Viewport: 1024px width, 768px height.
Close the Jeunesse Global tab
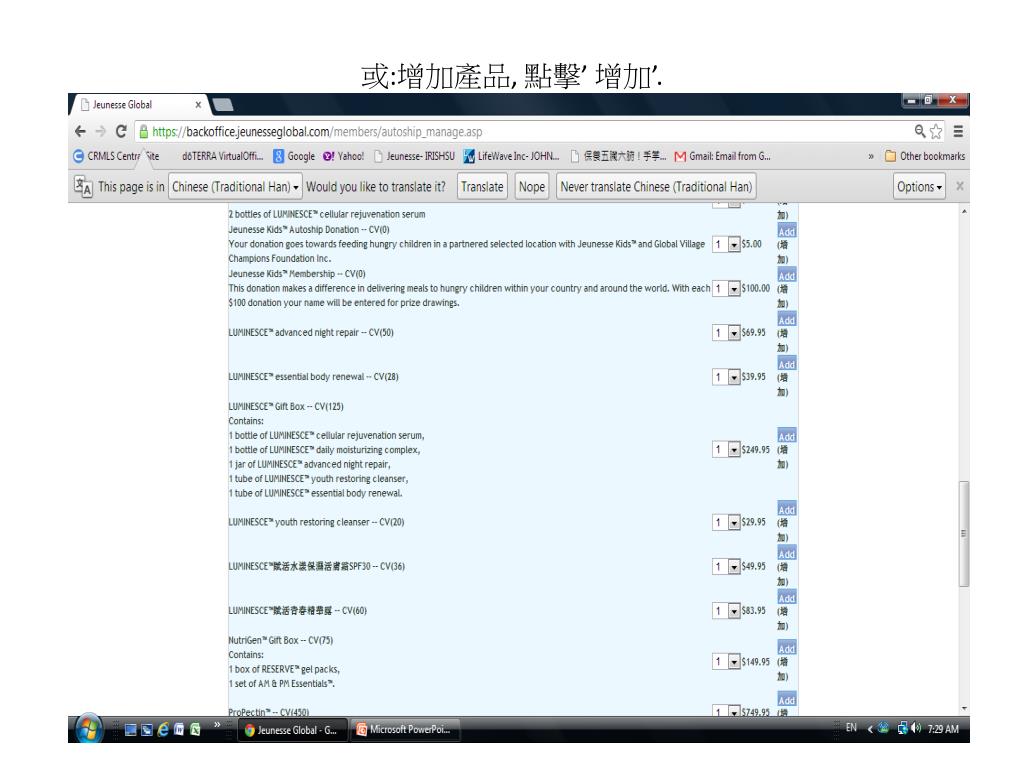(x=198, y=104)
